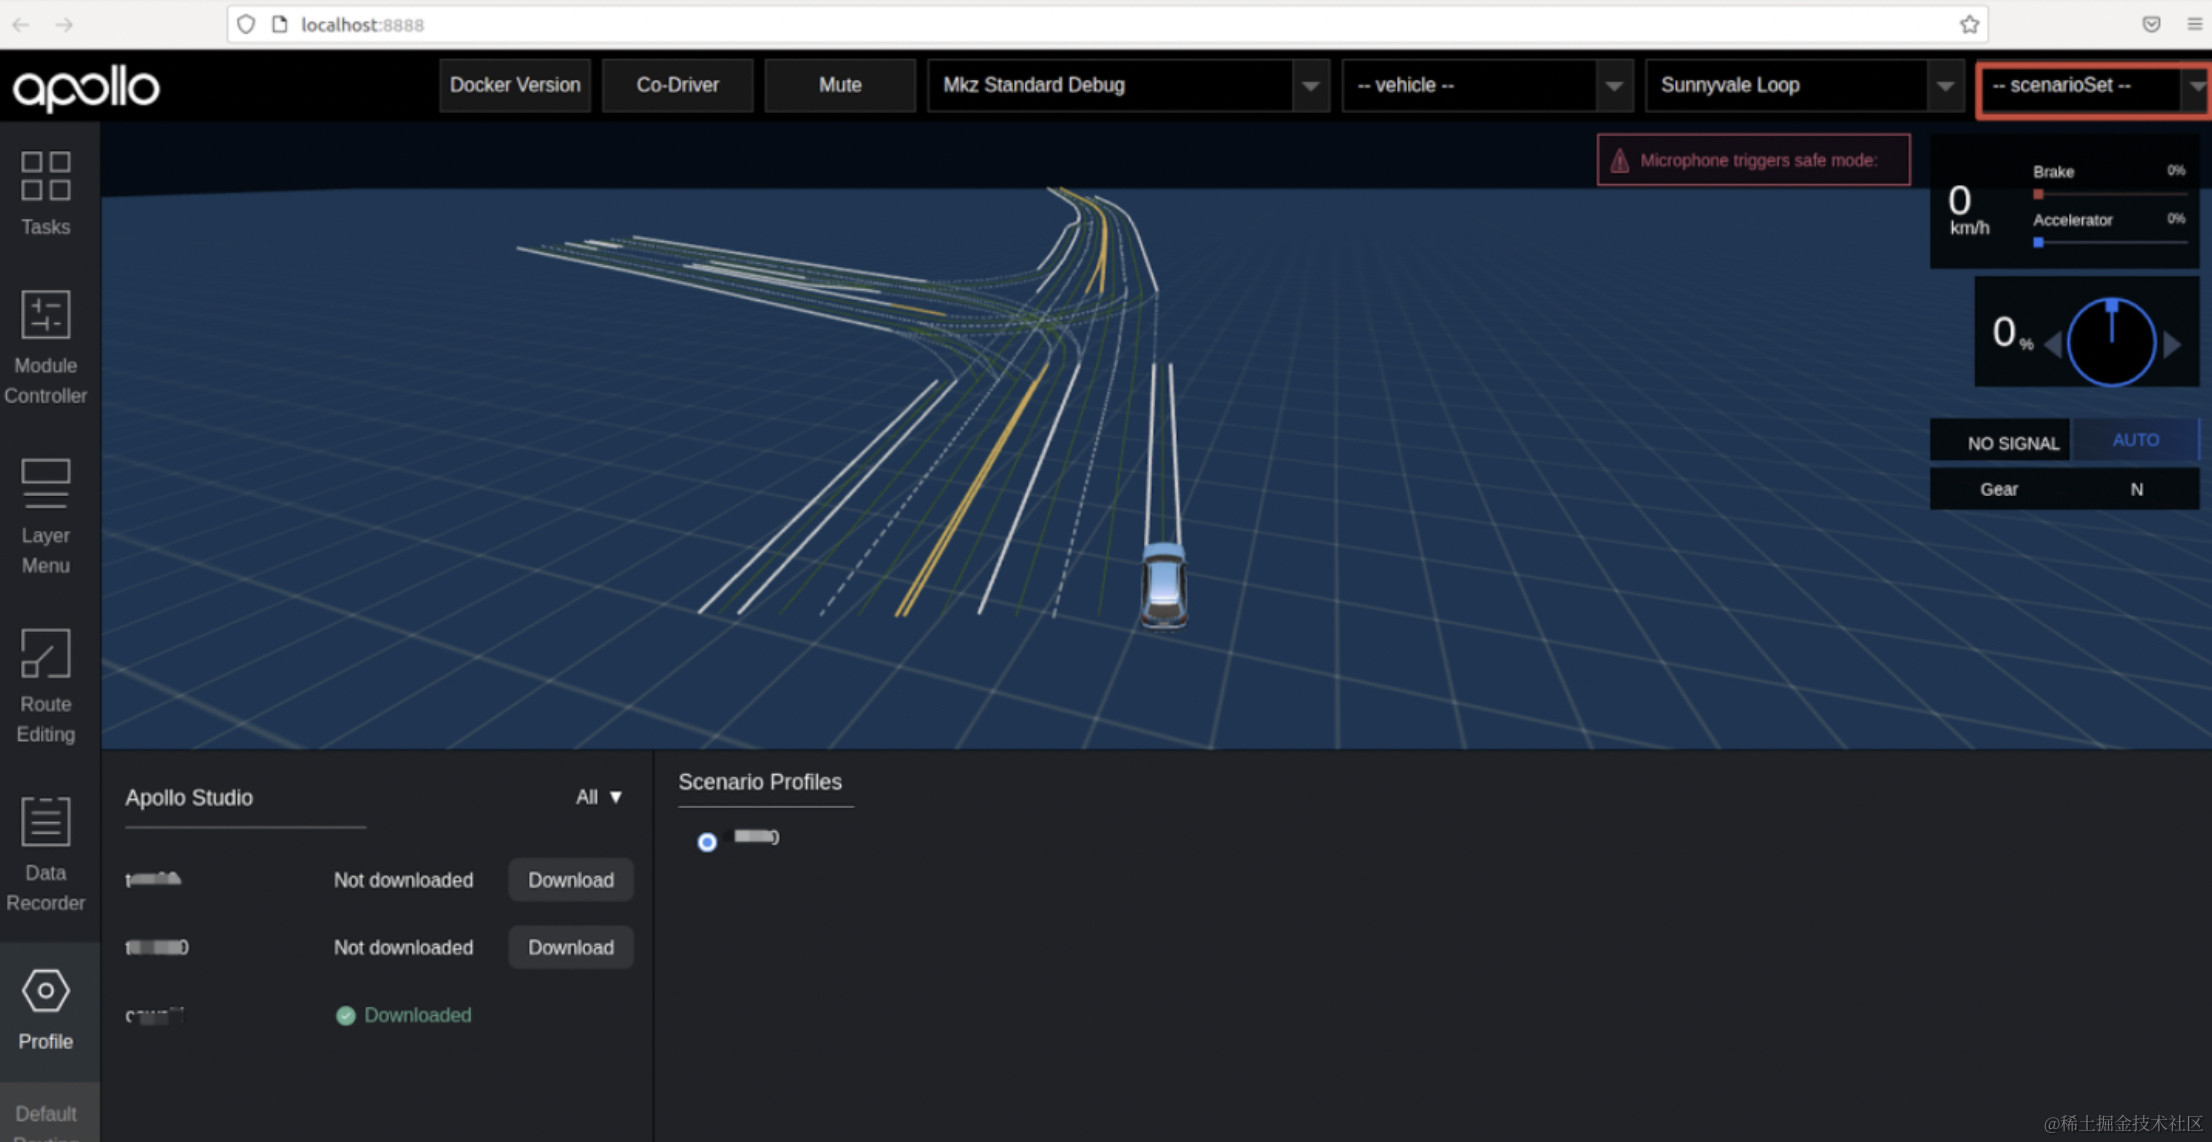Open the Tasks panel from the sidebar
The image size is (2212, 1142).
[x=46, y=194]
